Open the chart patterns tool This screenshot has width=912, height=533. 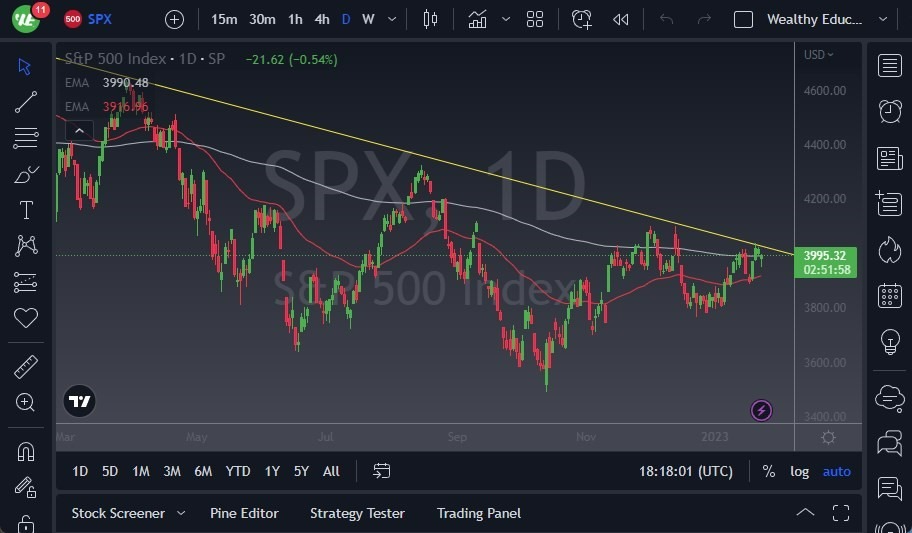point(26,246)
